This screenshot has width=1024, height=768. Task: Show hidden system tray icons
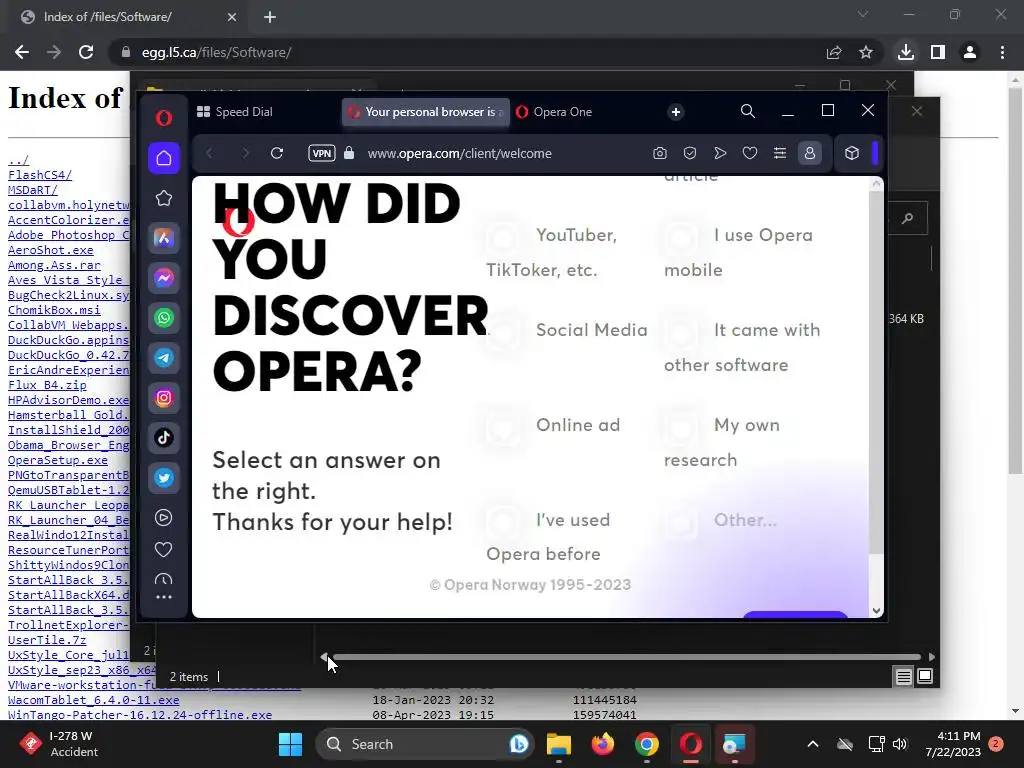point(813,744)
